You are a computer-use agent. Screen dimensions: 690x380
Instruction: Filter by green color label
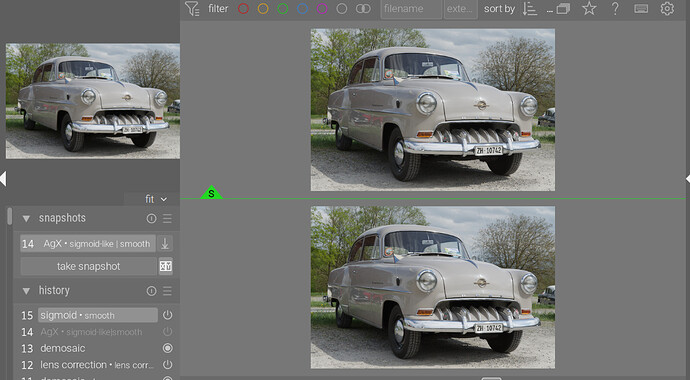point(283,8)
